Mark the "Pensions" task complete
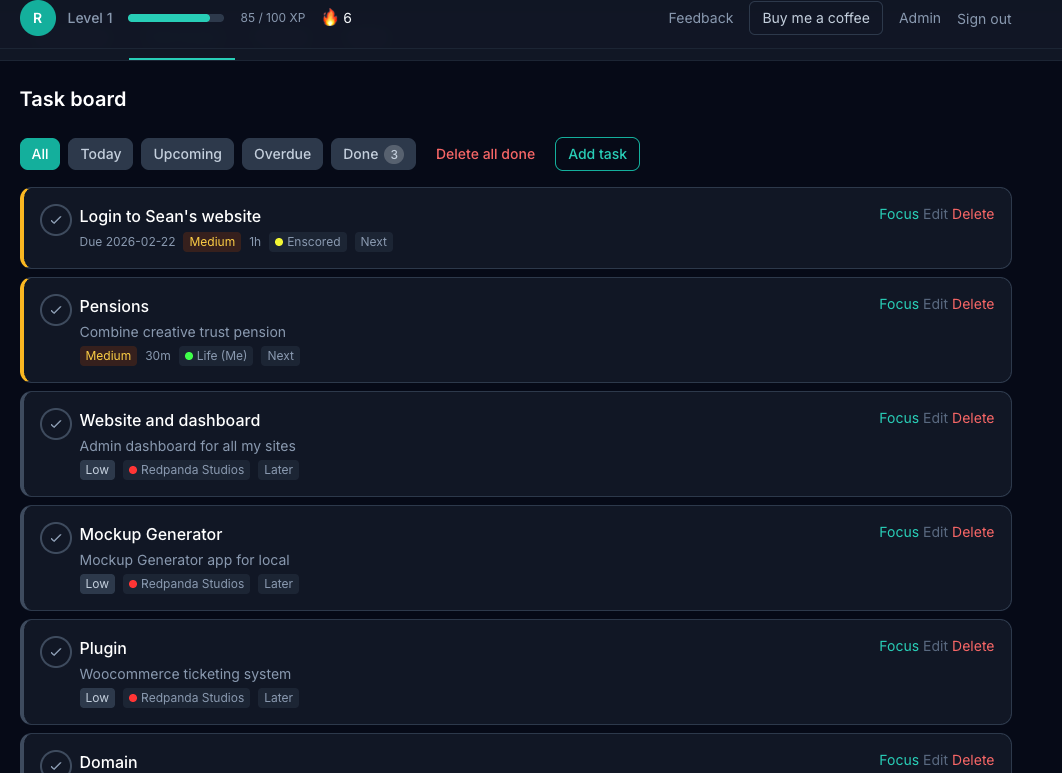 click(x=55, y=310)
